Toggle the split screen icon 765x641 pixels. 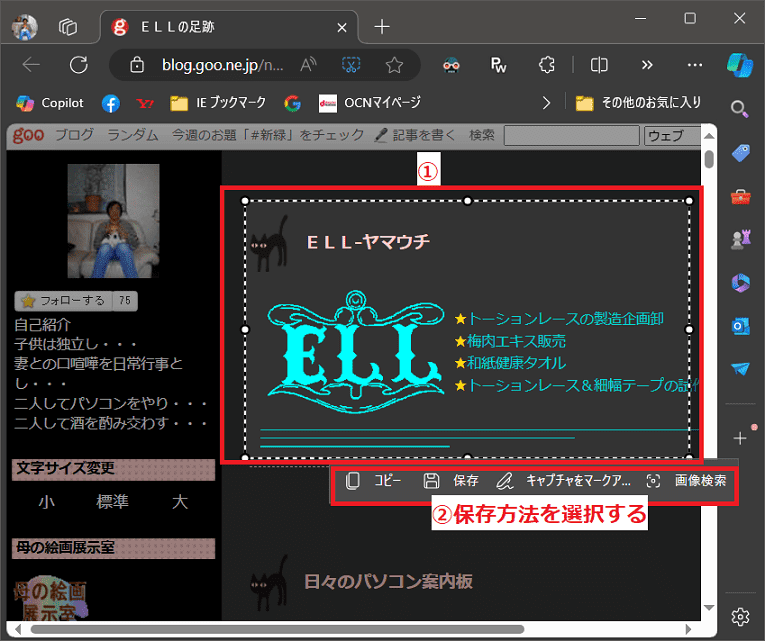click(x=599, y=65)
